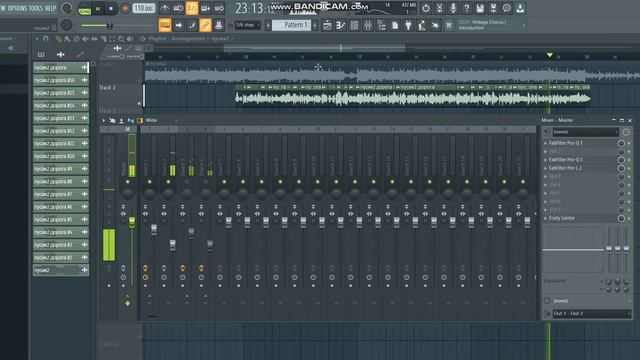
Task: Toggle the orange link group icon
Action: coord(205,25)
